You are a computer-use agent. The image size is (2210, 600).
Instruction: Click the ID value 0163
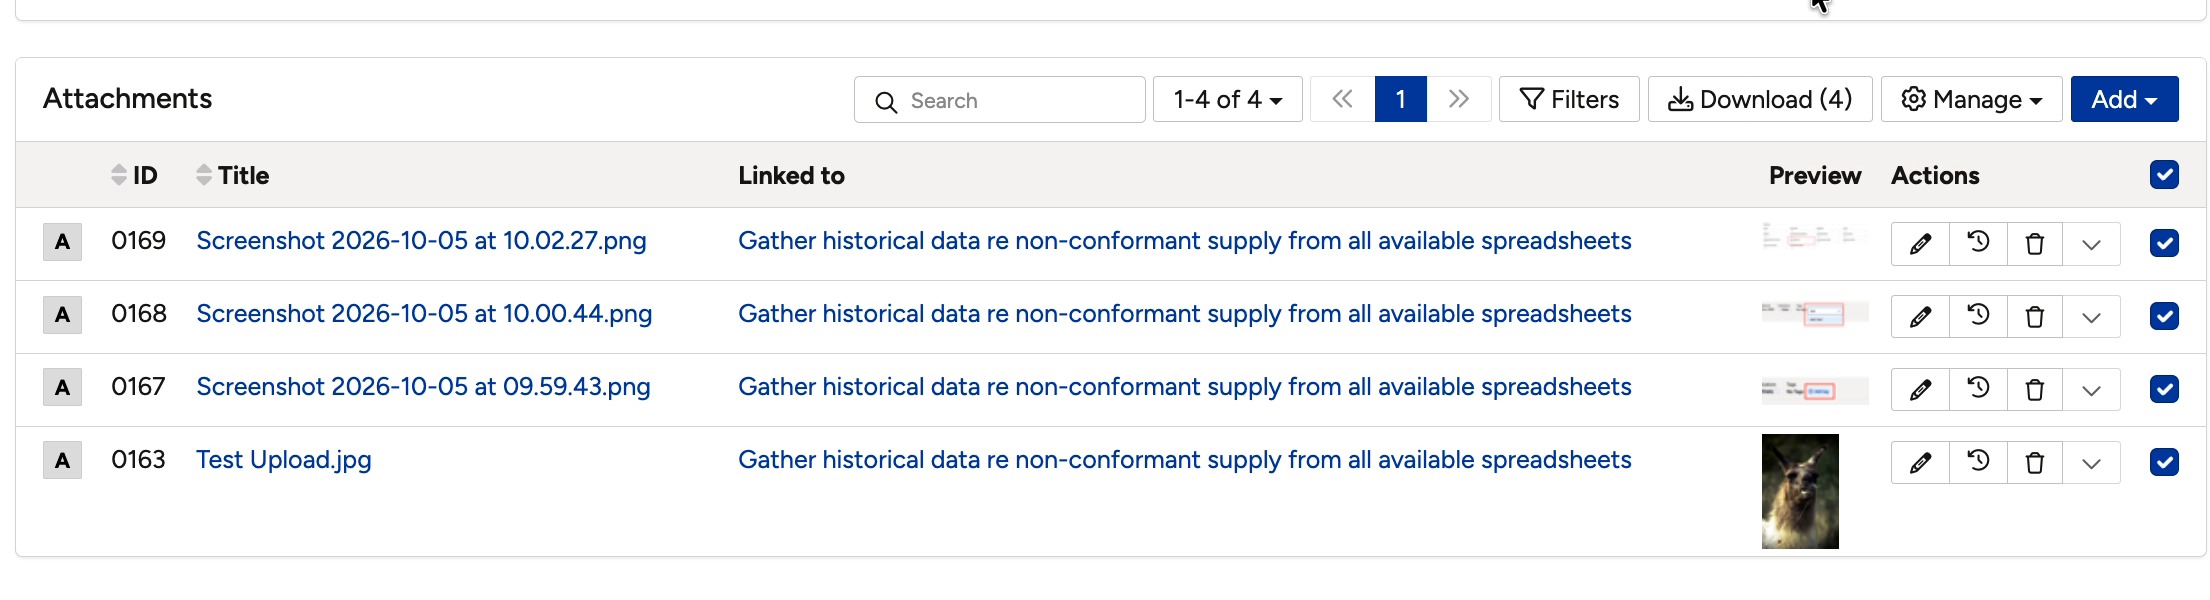tap(138, 460)
